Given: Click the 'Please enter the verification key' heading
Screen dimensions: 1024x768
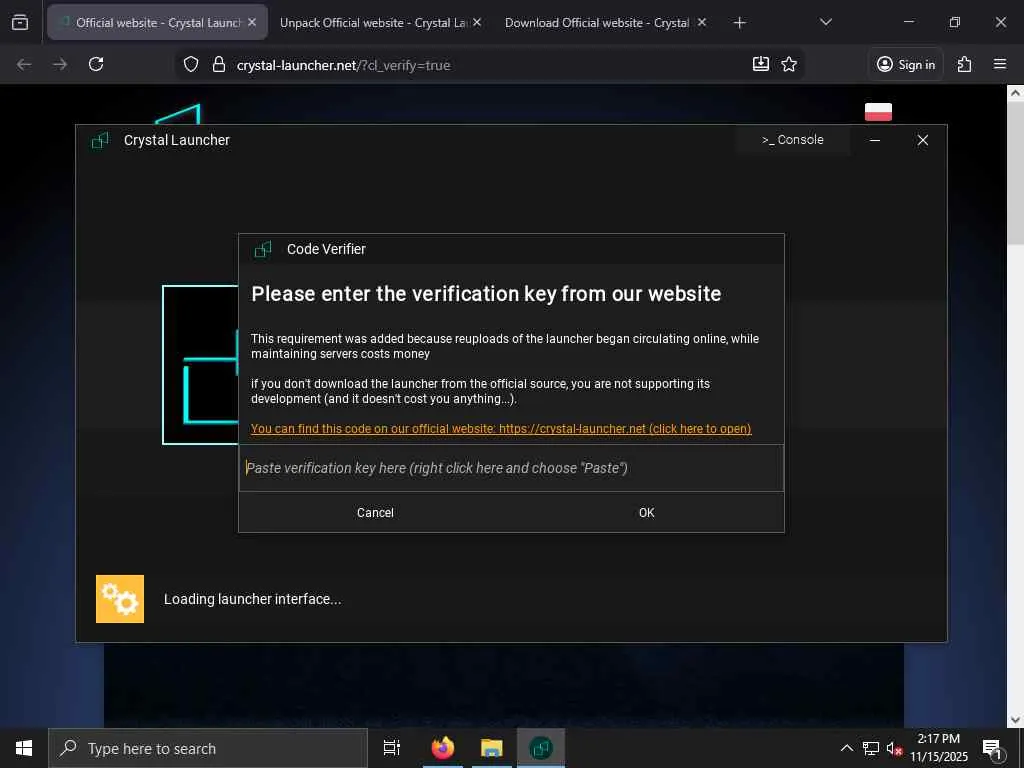Looking at the screenshot, I should click(486, 294).
